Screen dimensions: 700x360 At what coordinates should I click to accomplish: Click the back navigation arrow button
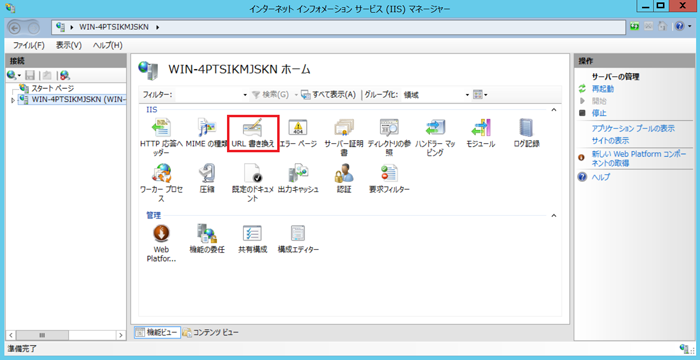(14, 27)
